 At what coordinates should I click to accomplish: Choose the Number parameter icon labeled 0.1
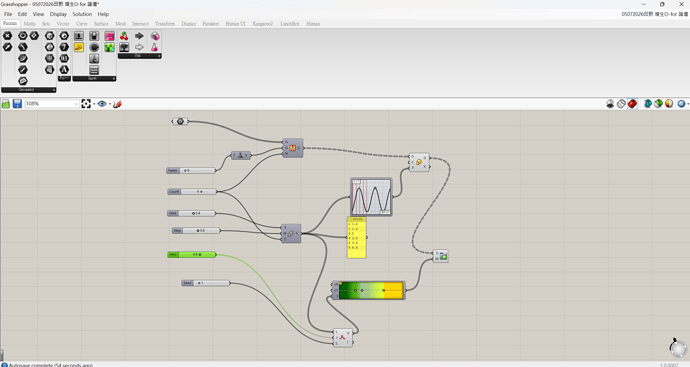64,59
